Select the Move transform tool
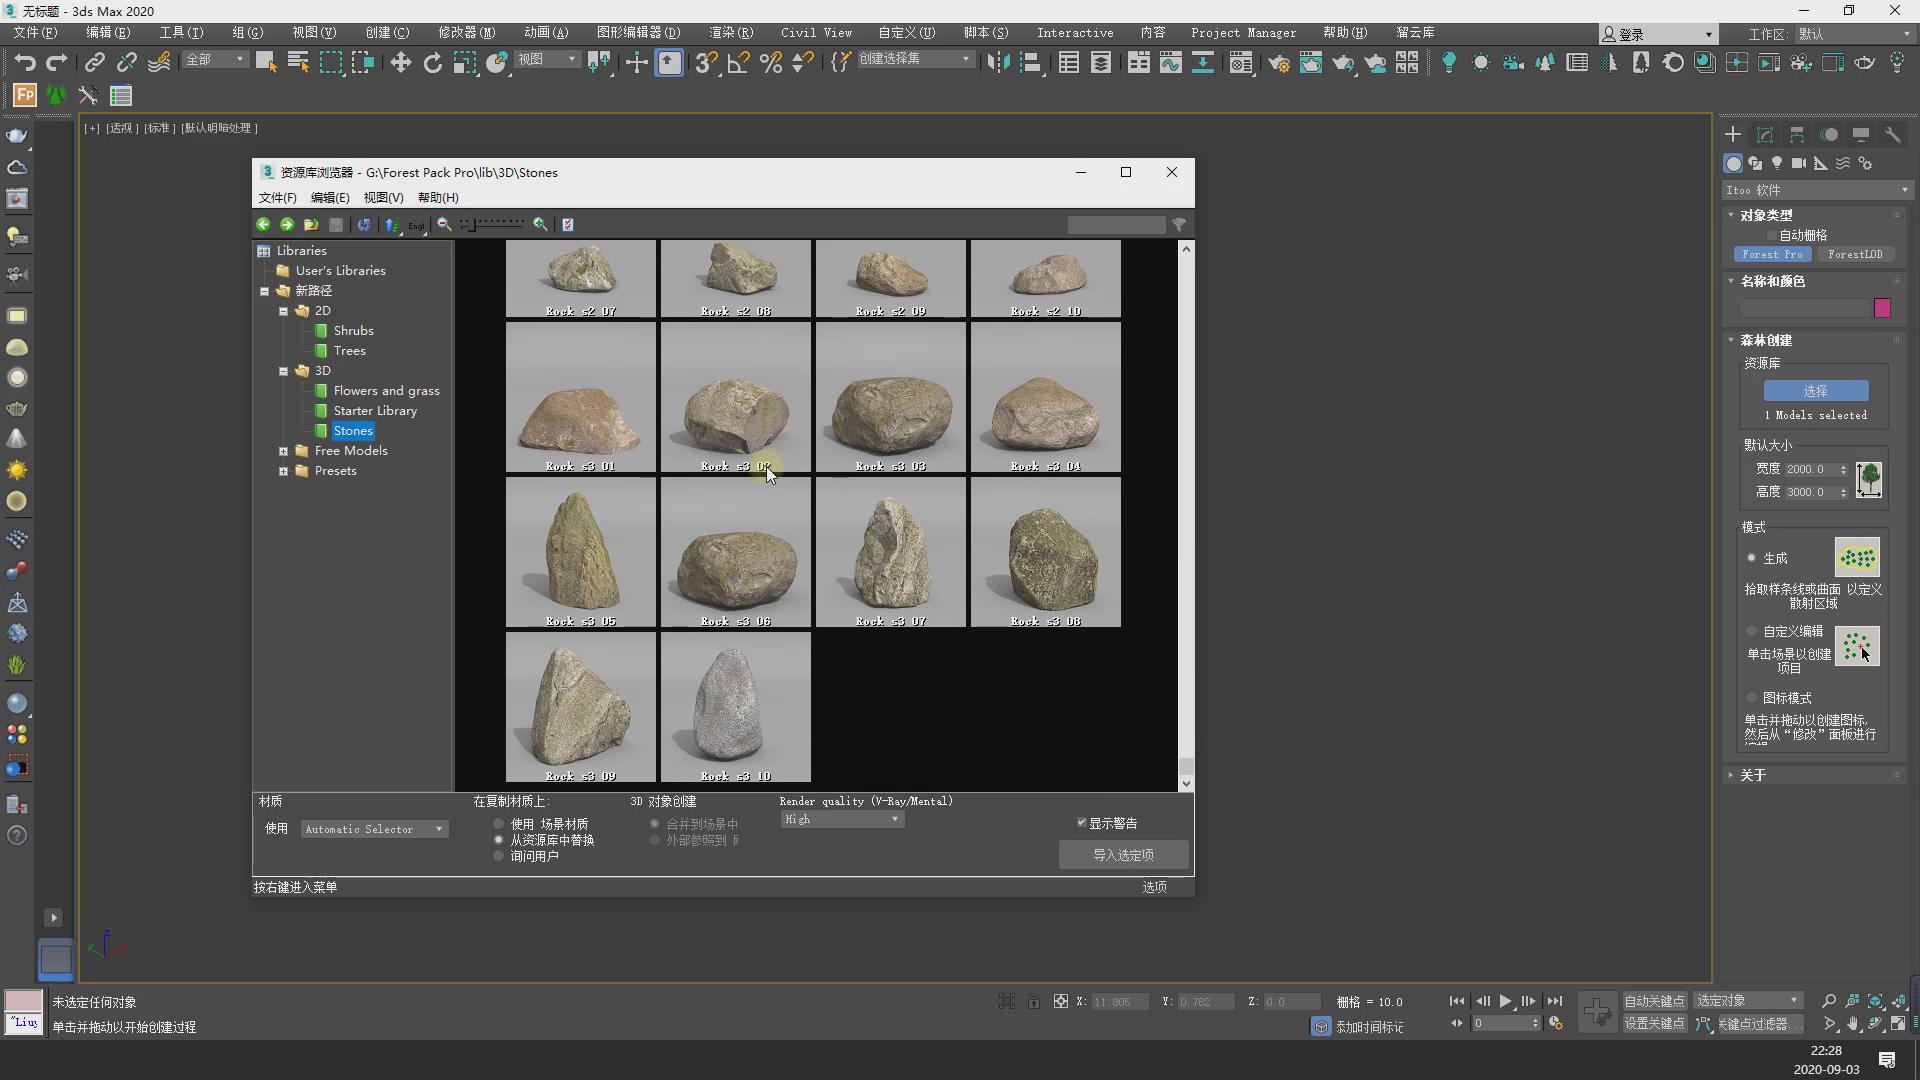 400,63
